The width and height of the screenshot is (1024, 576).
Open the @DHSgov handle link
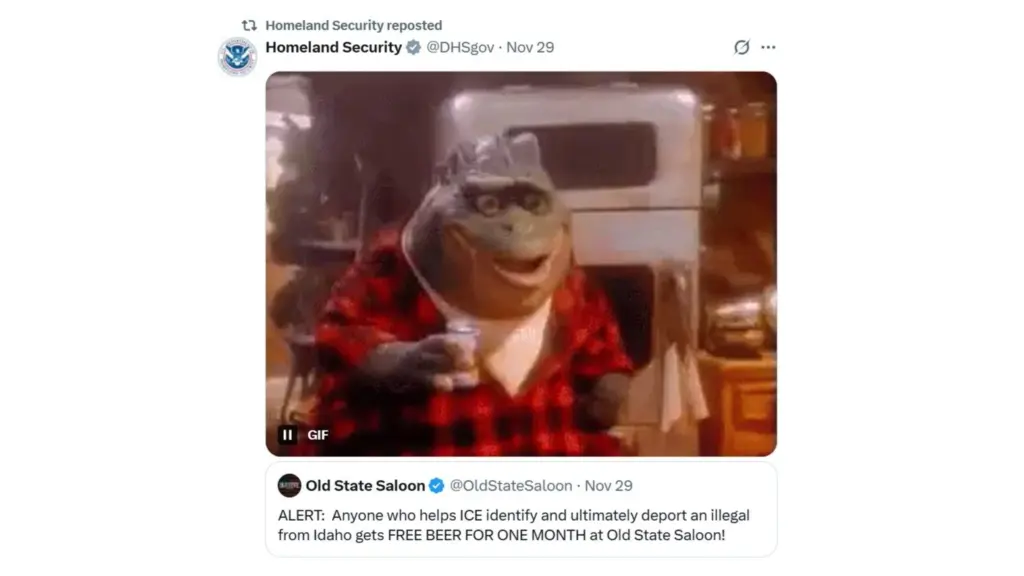click(x=460, y=47)
